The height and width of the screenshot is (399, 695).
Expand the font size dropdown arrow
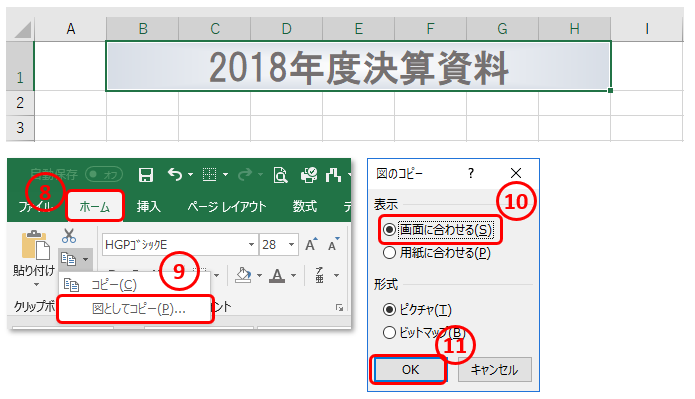[x=292, y=245]
